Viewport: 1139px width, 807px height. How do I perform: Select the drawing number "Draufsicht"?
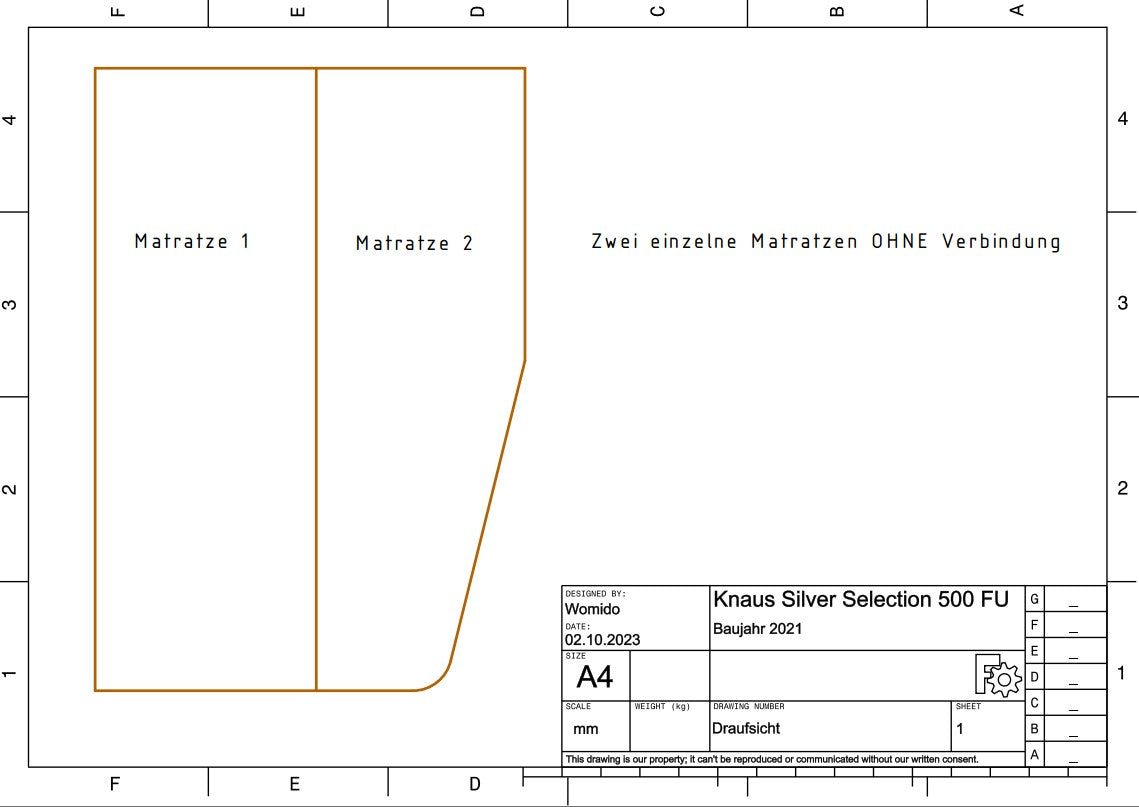(745, 729)
